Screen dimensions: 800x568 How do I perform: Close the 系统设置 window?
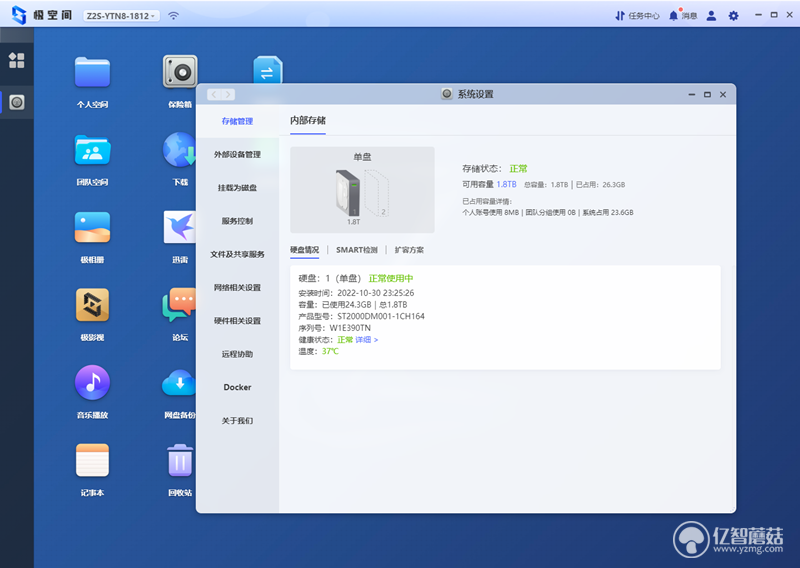(x=723, y=94)
